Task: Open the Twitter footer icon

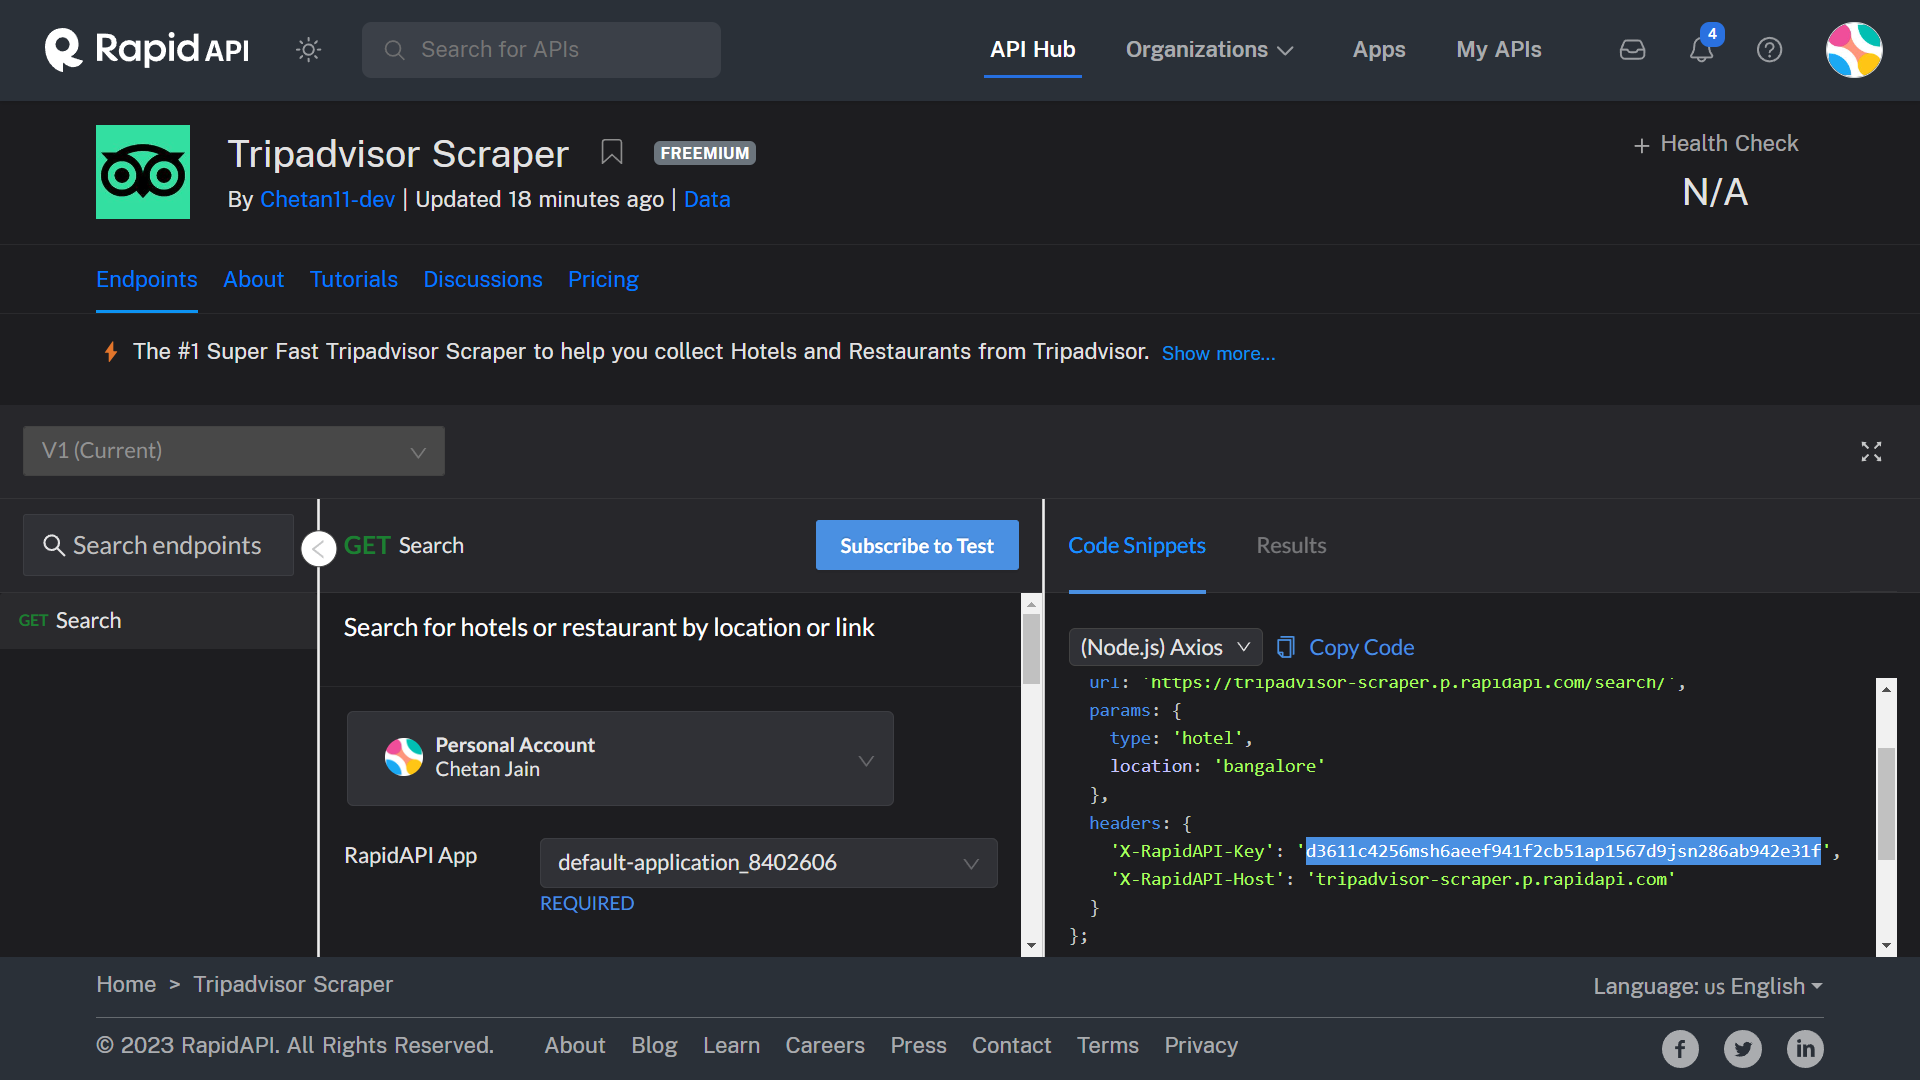Action: [1742, 1048]
